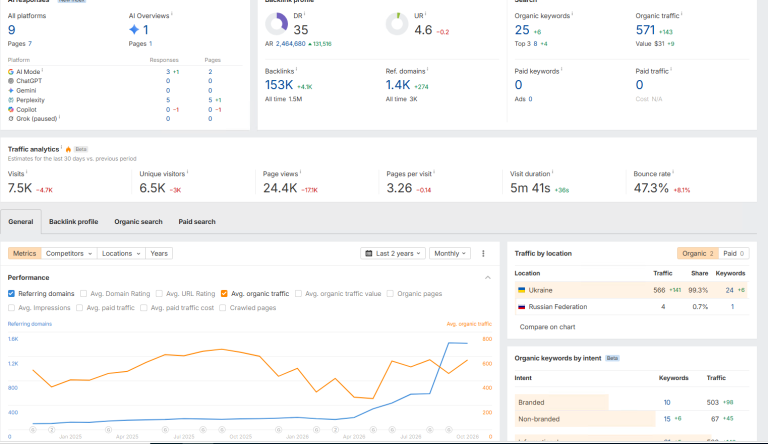Click the Ukraine location link

[540, 290]
